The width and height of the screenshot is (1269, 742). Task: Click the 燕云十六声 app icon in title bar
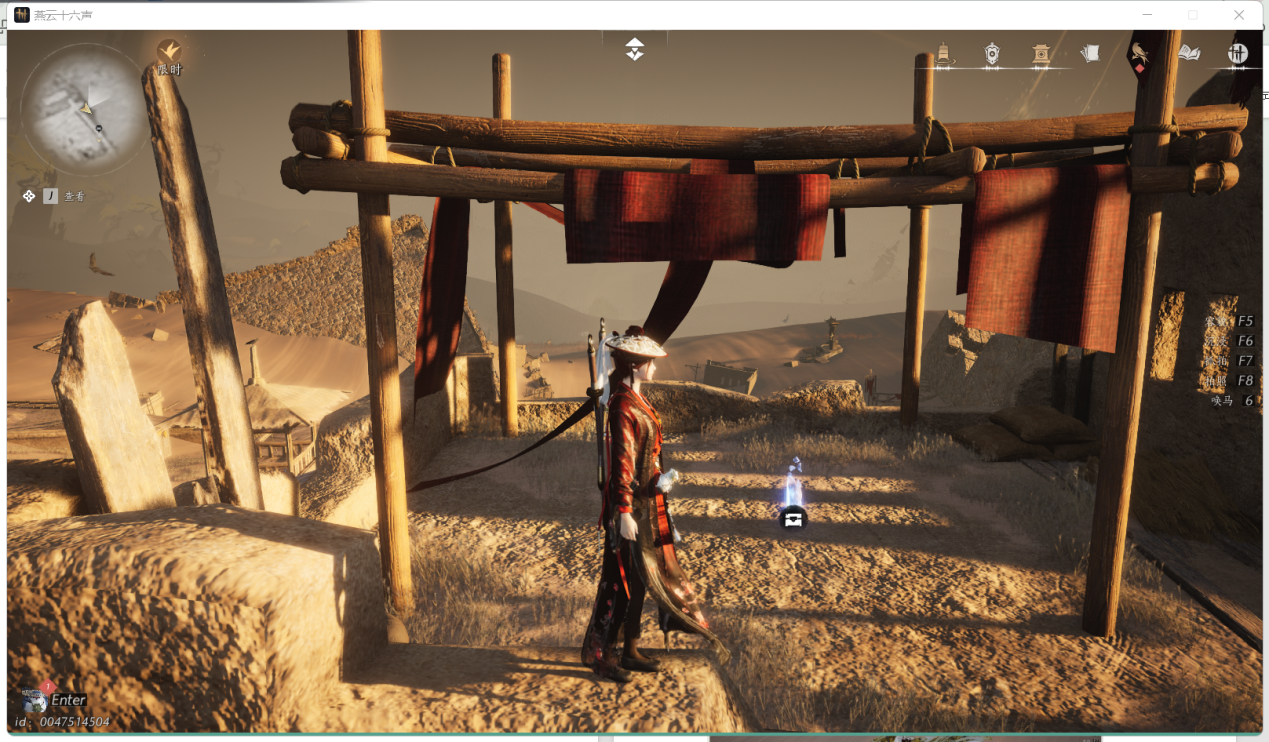(22, 14)
